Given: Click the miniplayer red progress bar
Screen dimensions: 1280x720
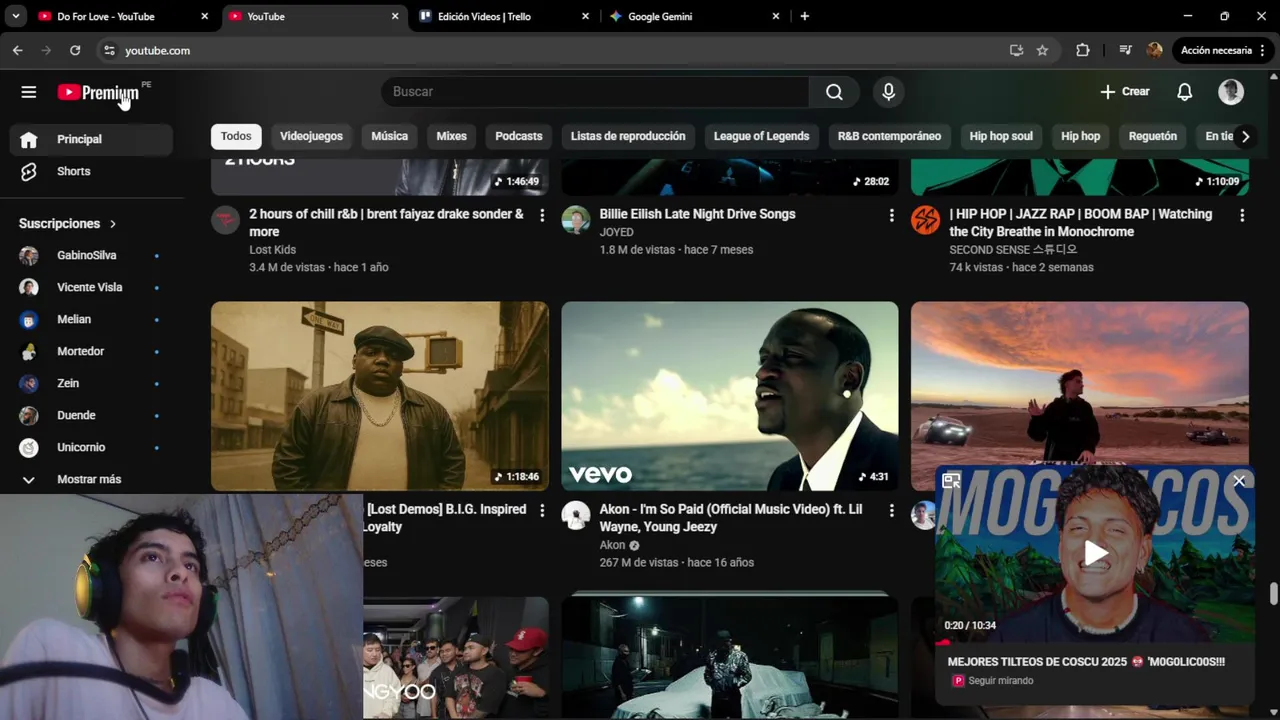Looking at the screenshot, I should [942, 642].
